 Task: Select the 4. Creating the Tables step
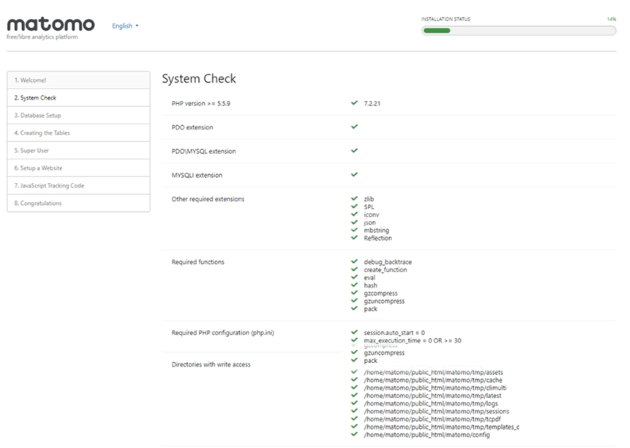(79, 133)
